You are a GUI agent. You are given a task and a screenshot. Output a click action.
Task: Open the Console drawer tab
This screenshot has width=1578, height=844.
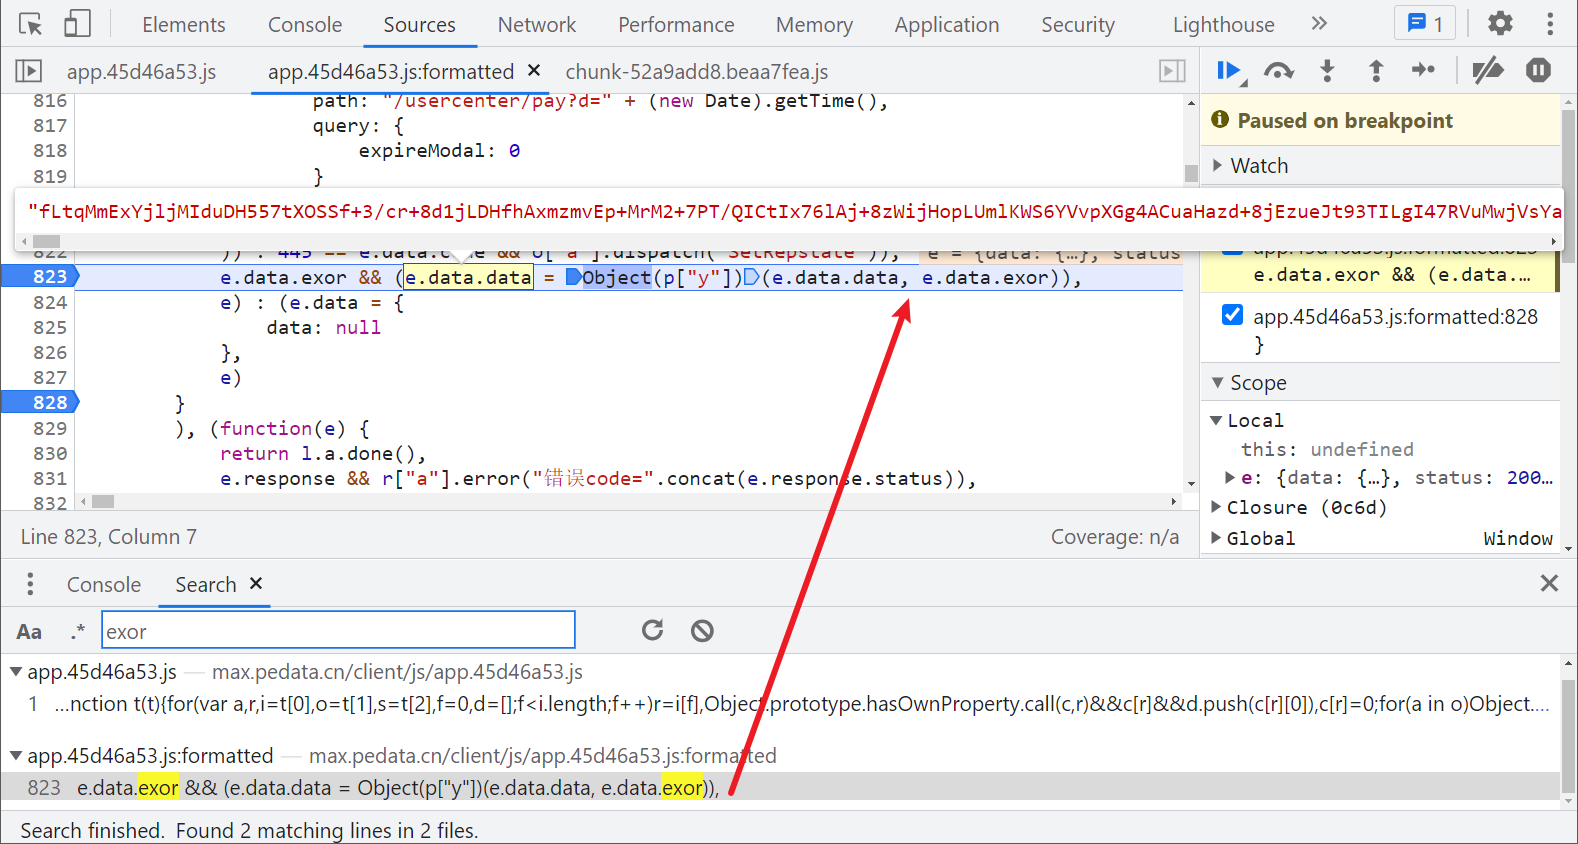(x=104, y=585)
